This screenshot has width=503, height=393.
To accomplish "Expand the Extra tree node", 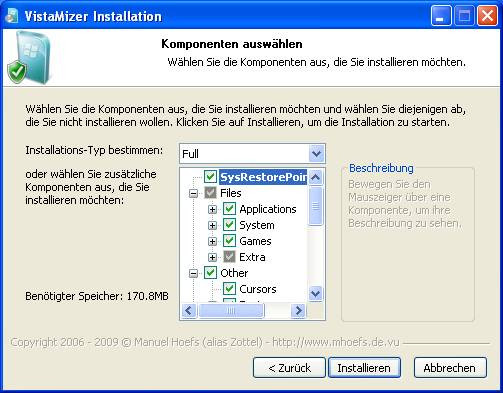I will pyautogui.click(x=212, y=257).
